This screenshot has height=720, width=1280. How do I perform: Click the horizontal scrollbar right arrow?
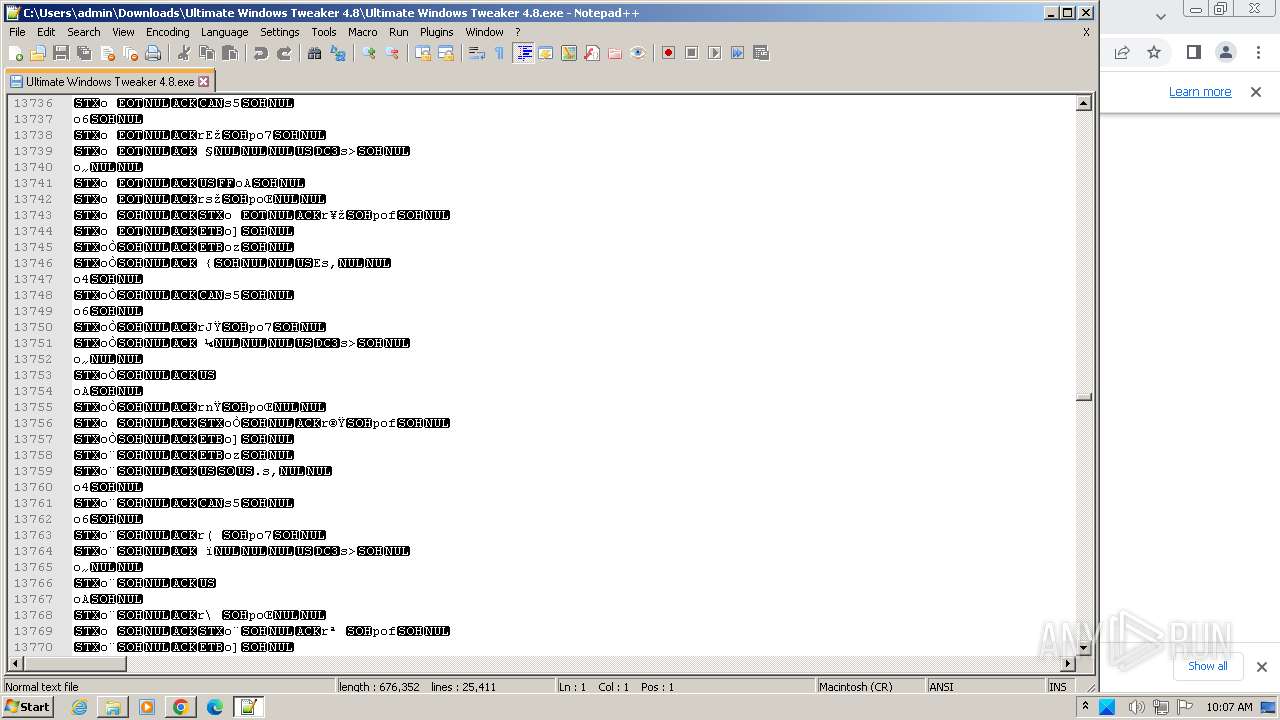(1067, 664)
